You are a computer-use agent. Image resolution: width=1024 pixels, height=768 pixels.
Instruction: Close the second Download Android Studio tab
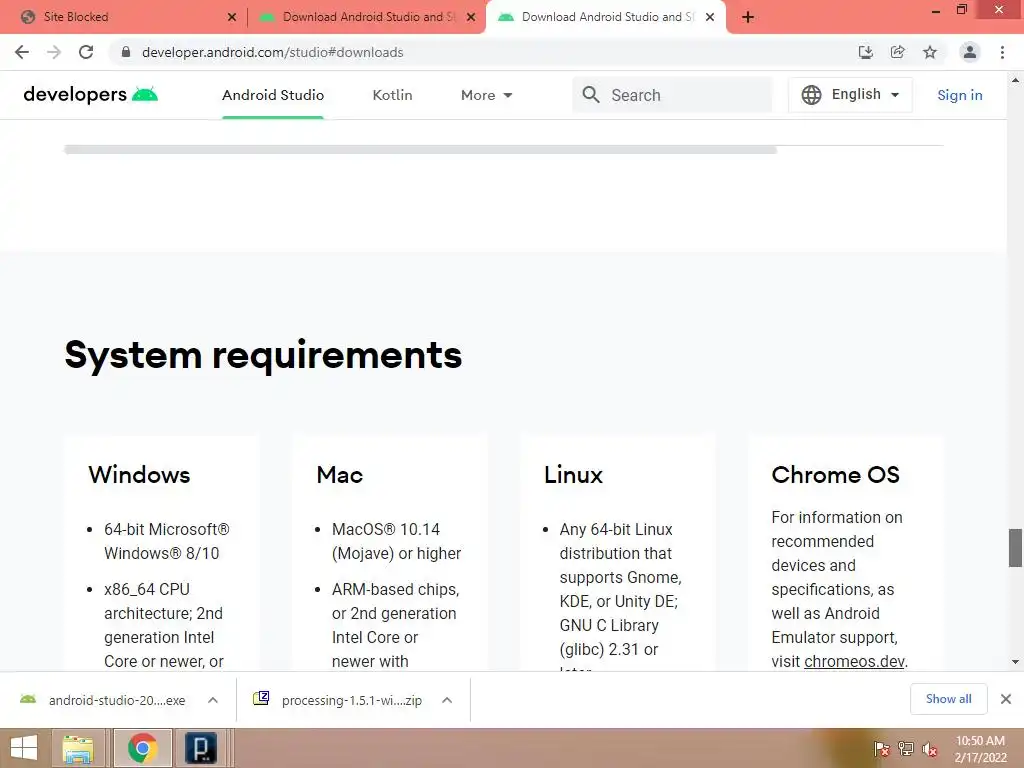click(x=471, y=17)
